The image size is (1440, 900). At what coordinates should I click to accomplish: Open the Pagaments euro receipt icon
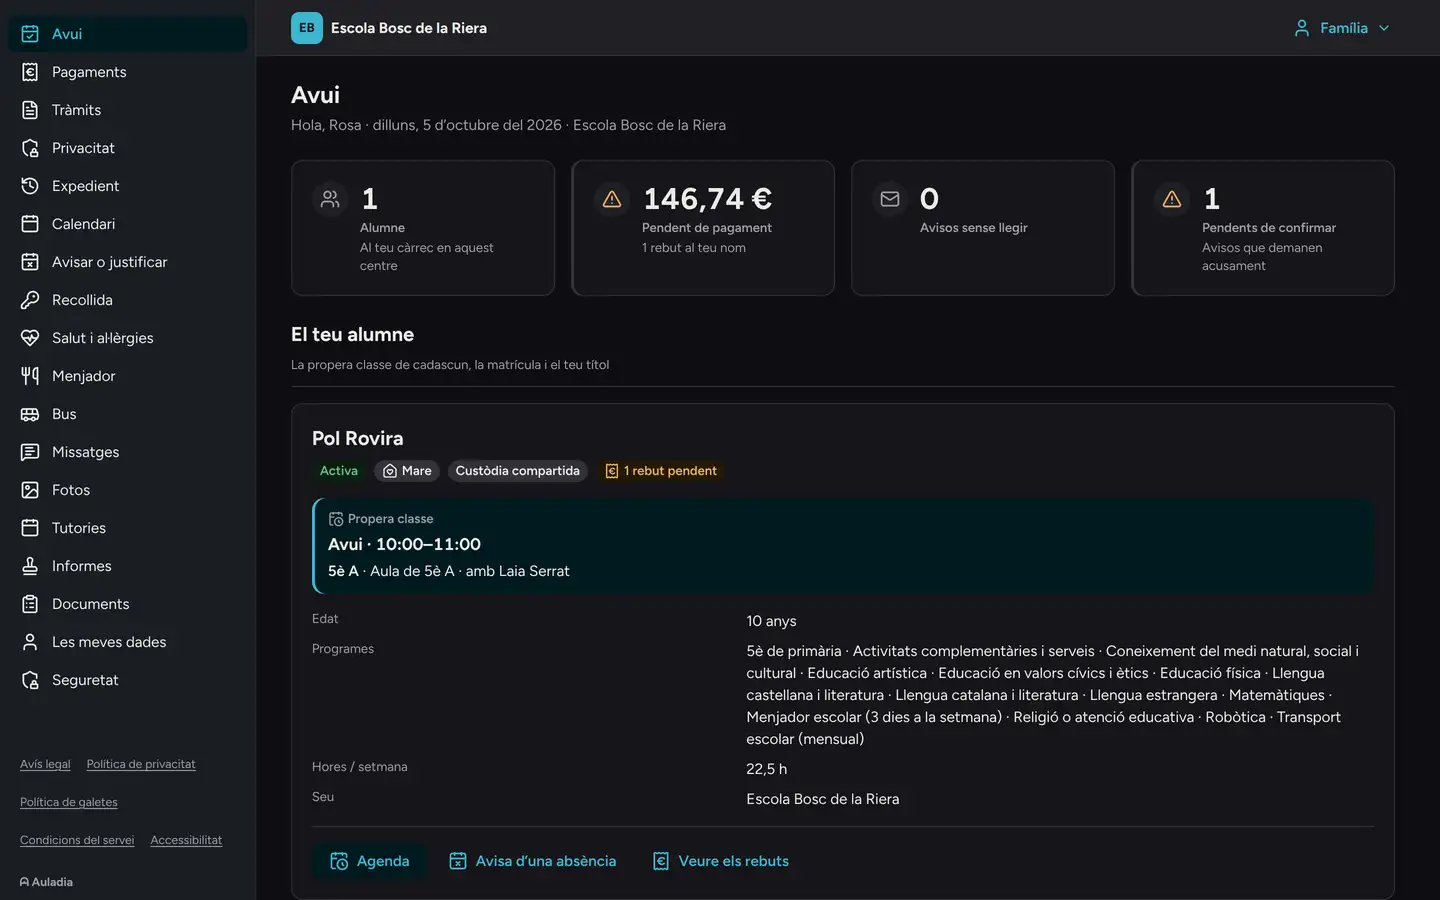click(x=30, y=72)
